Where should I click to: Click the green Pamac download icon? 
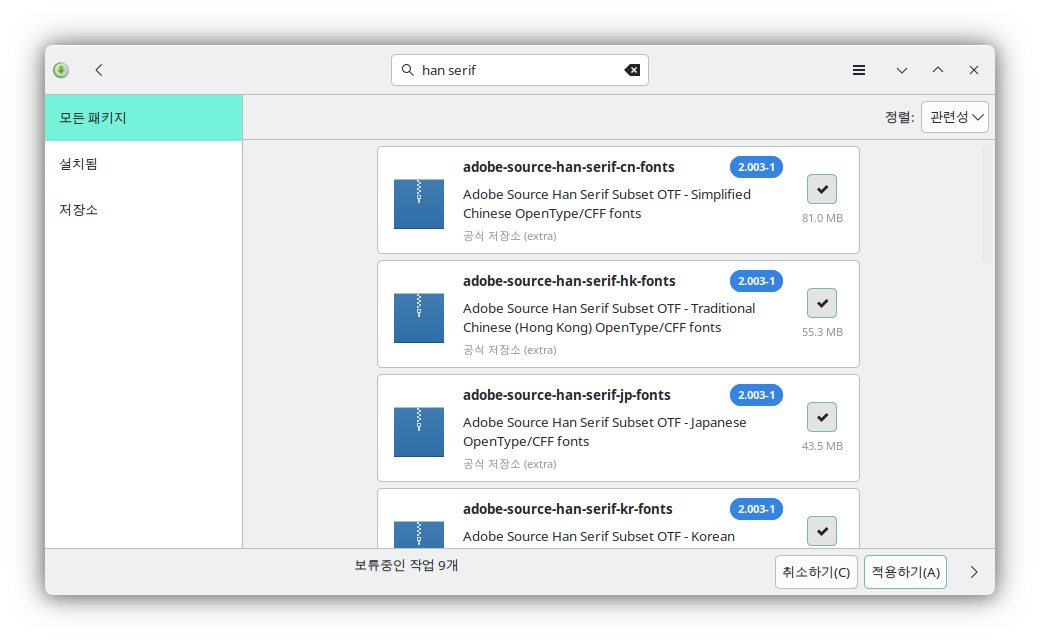pyautogui.click(x=61, y=70)
